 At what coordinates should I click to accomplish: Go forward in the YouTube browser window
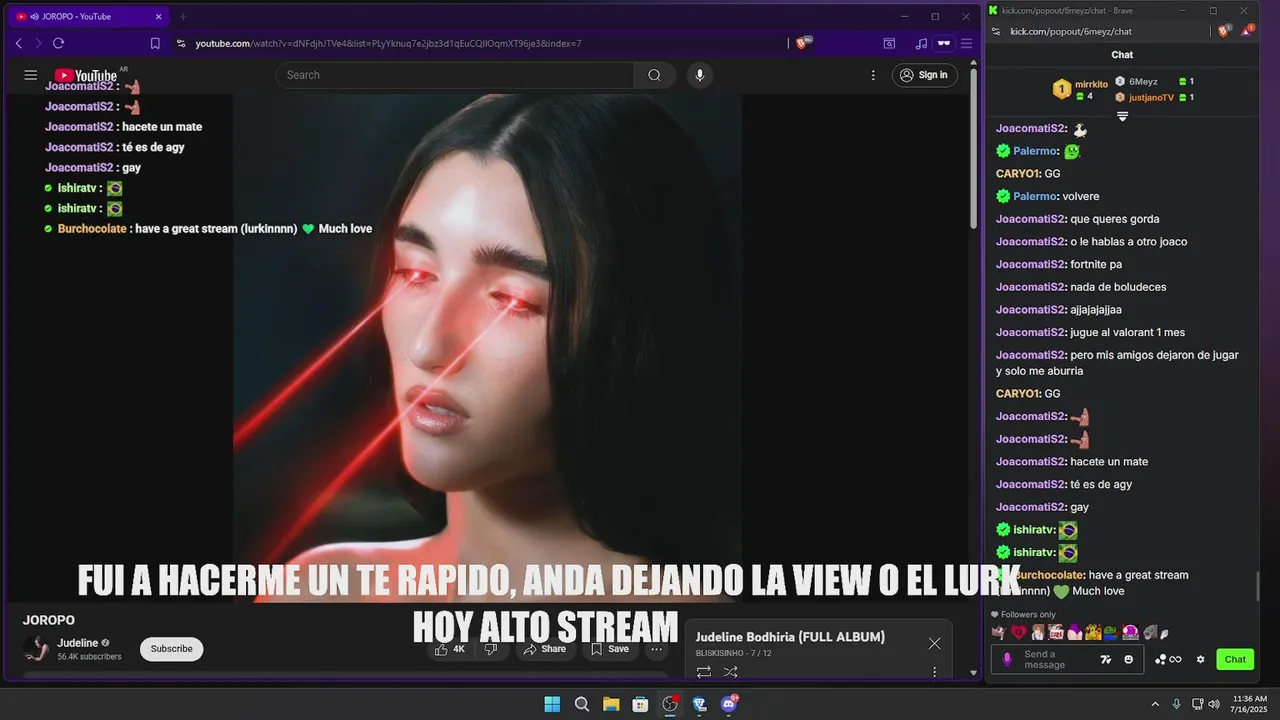(38, 43)
